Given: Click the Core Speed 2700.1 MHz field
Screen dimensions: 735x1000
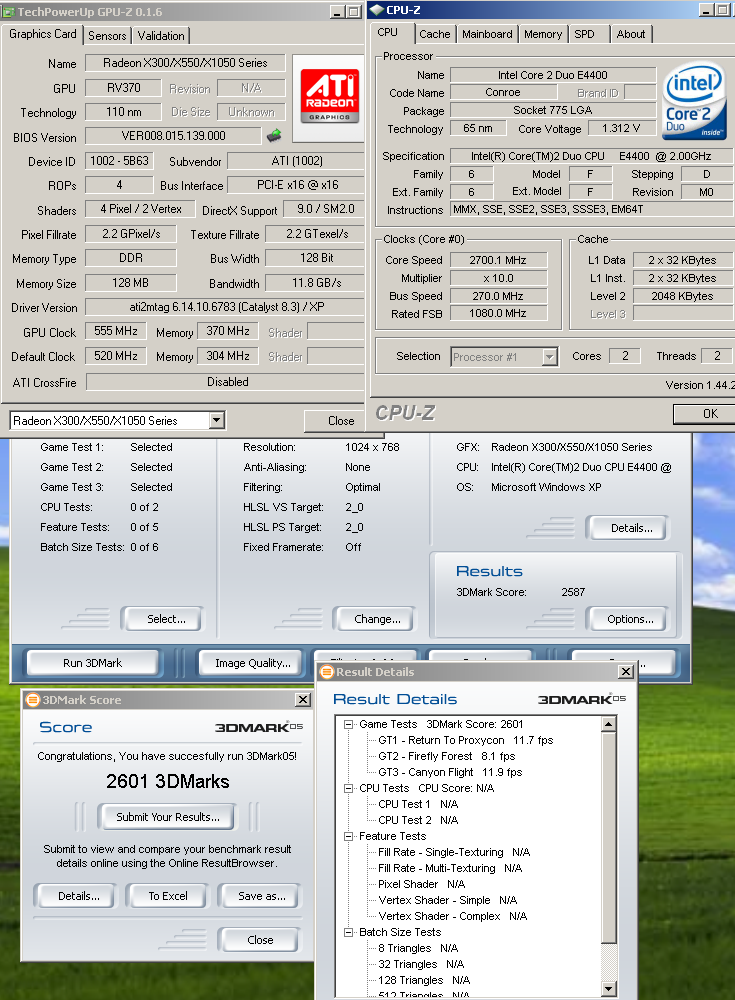Looking at the screenshot, I should tap(498, 260).
